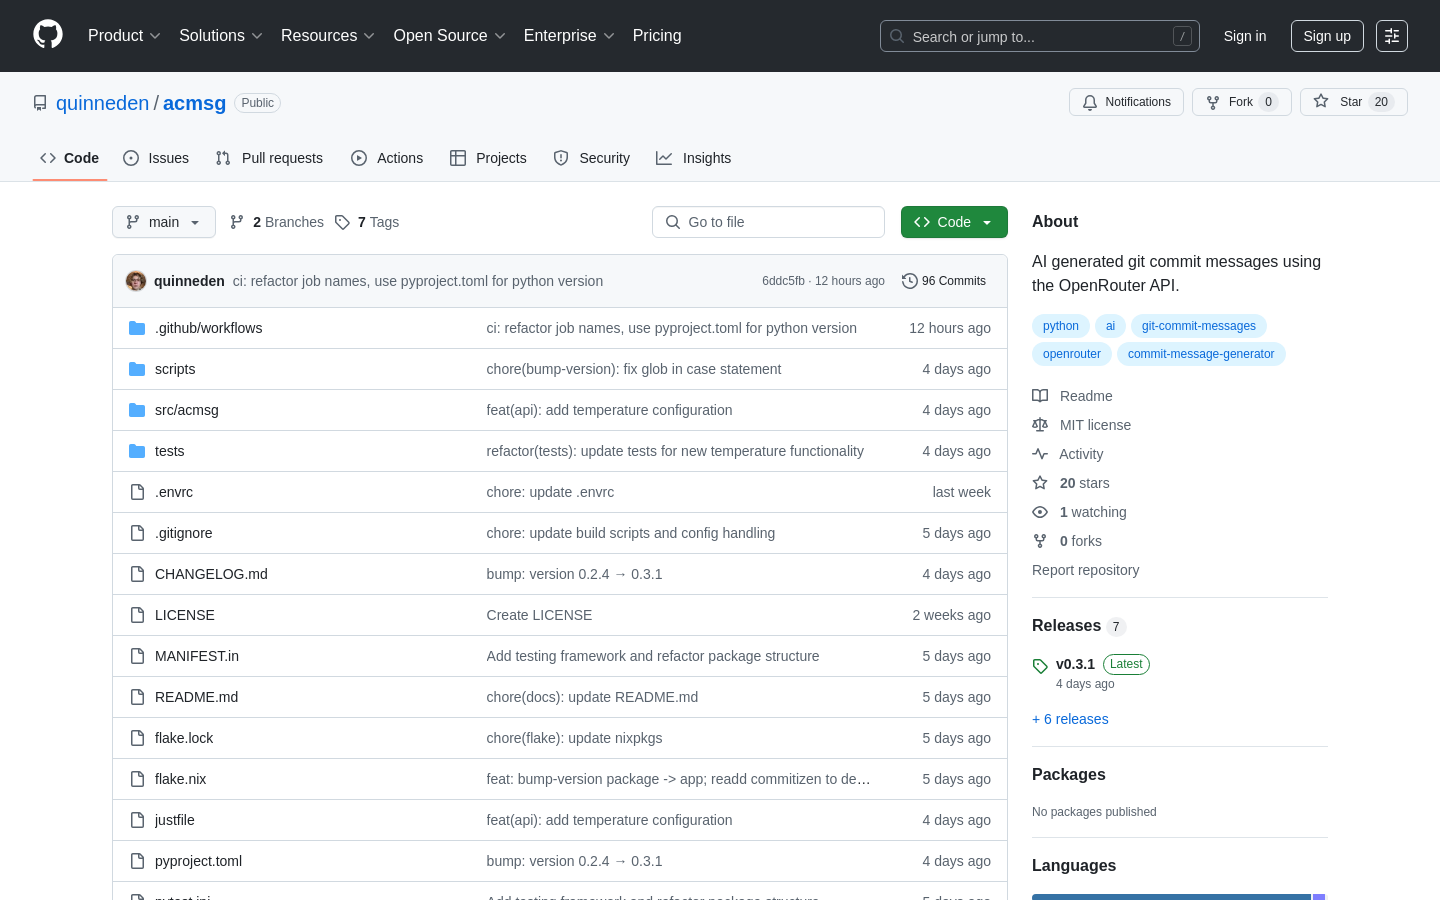
Task: Click the tag icon beside v0.3.1 release
Action: point(1040,666)
